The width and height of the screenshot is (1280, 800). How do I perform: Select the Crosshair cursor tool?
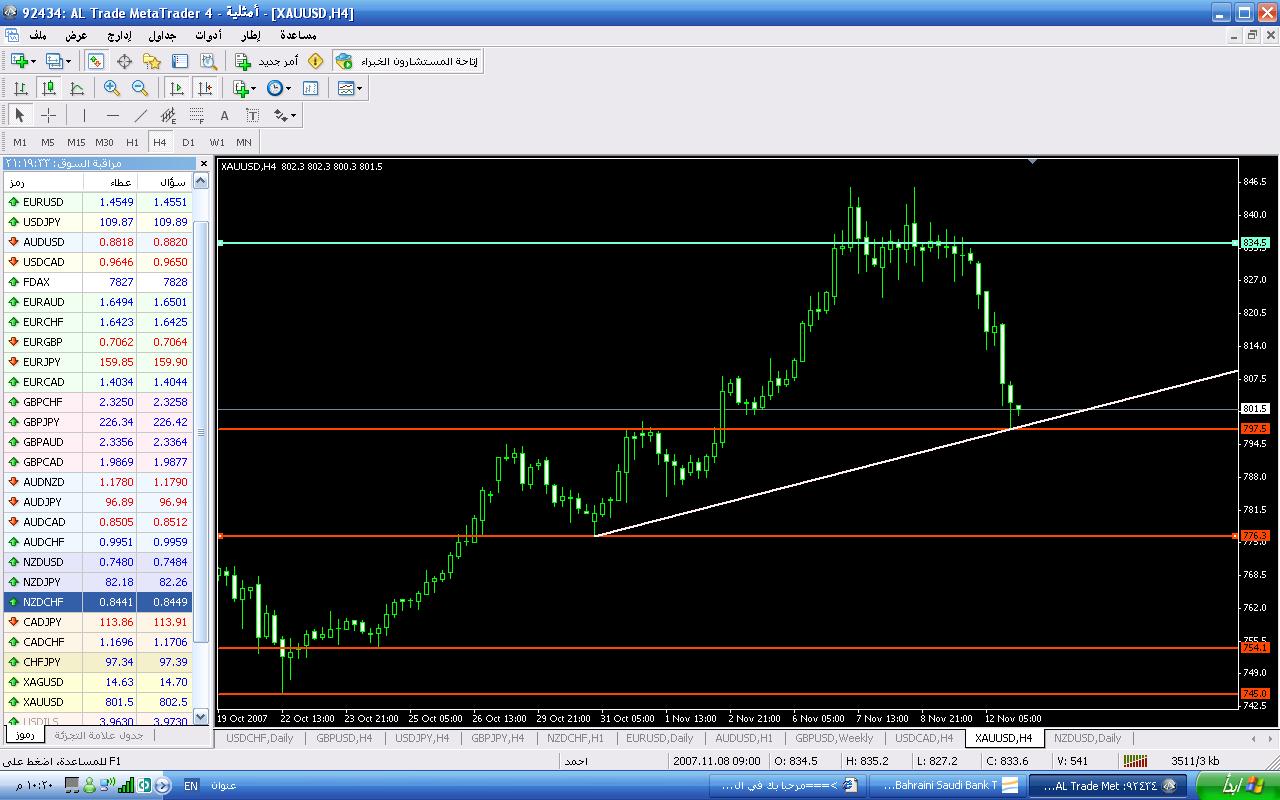[x=48, y=115]
